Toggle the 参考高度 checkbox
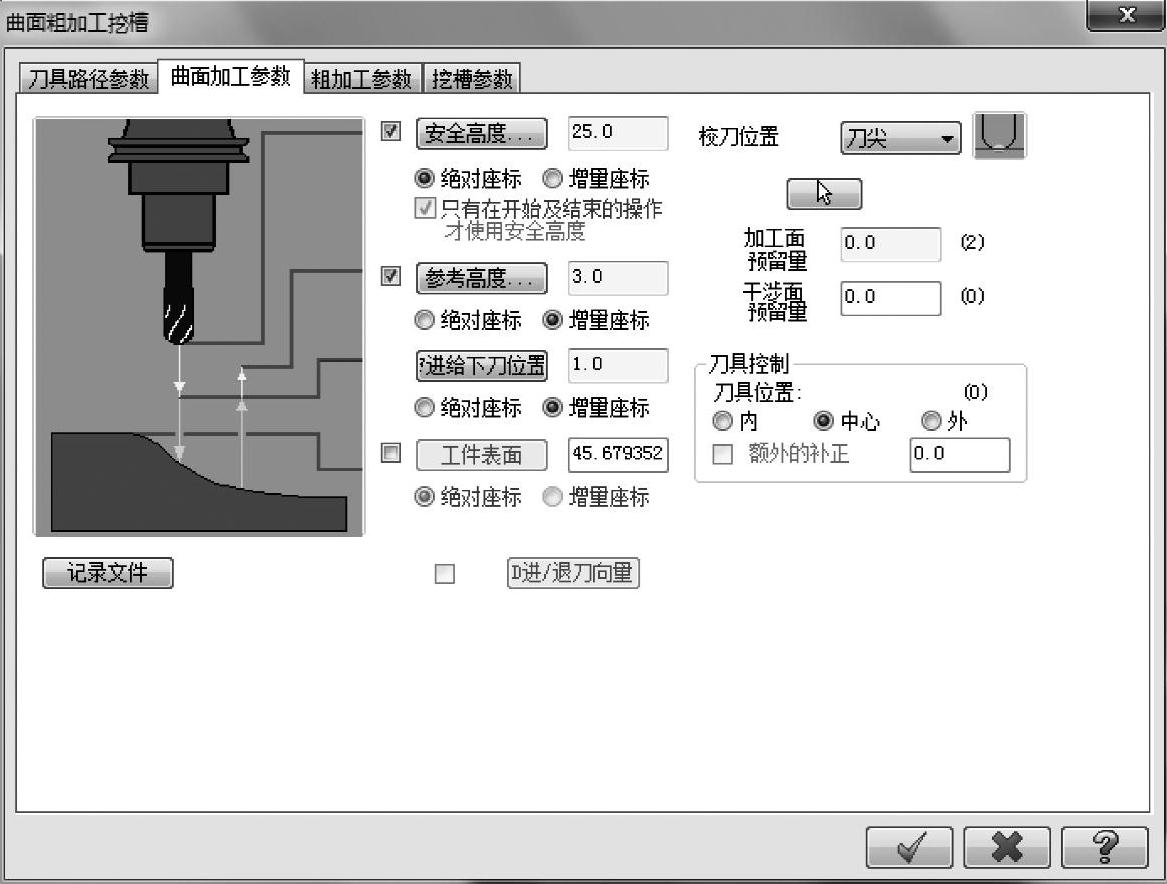 [x=391, y=276]
